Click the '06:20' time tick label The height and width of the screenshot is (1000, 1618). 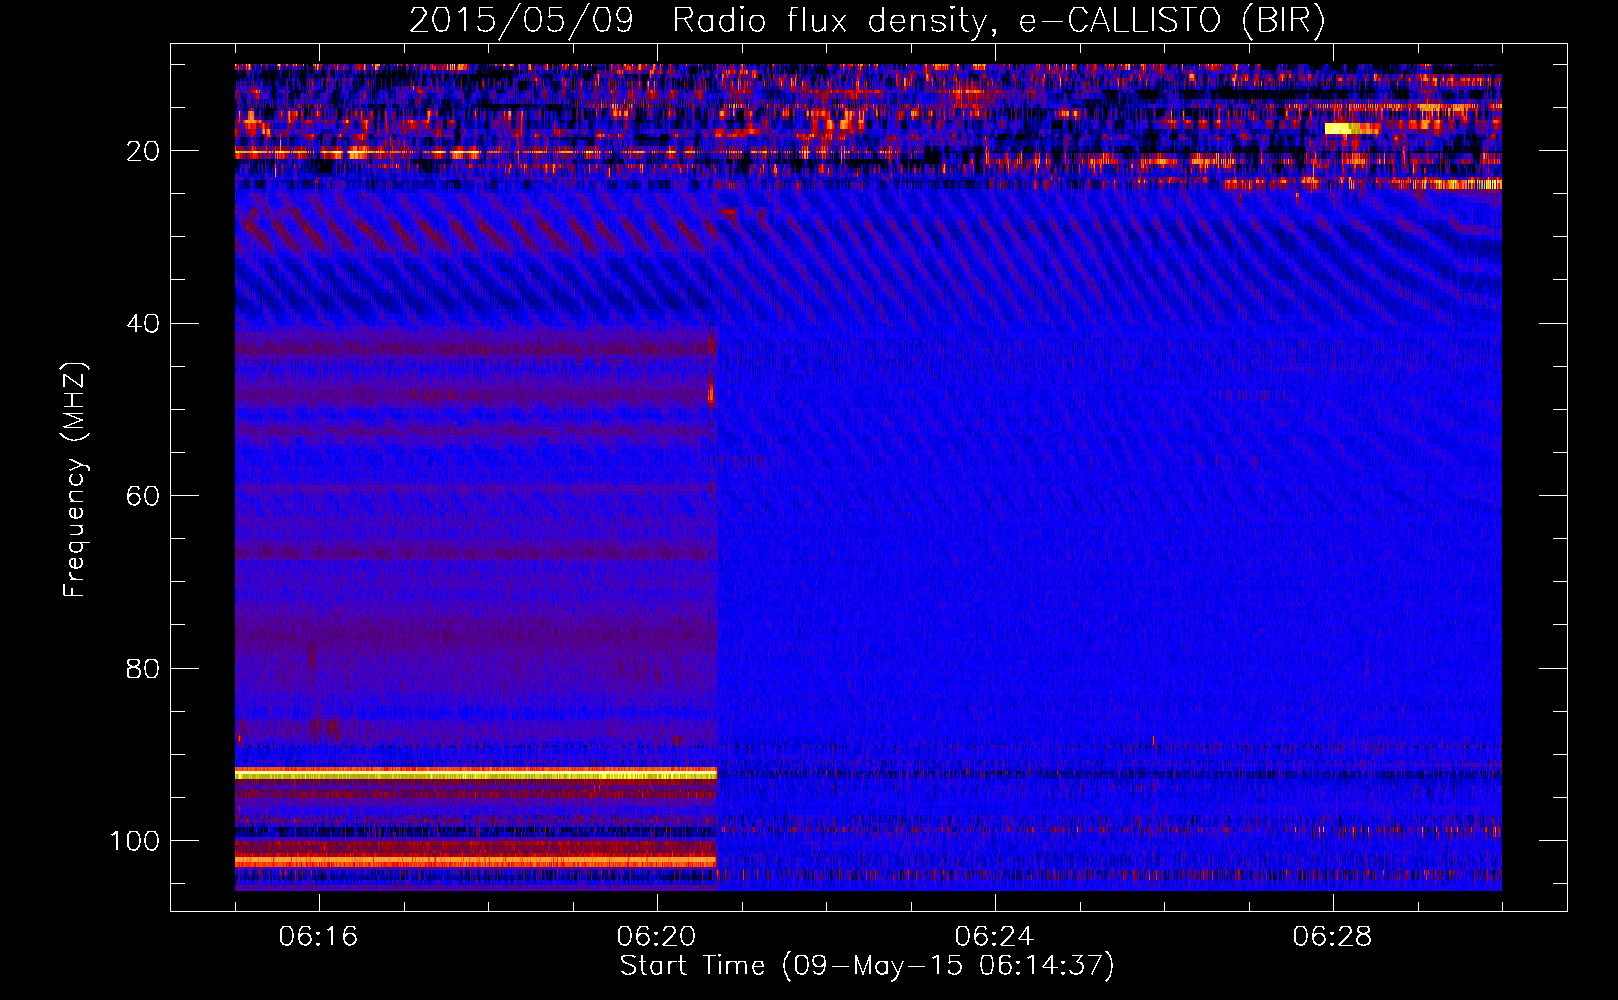657,937
